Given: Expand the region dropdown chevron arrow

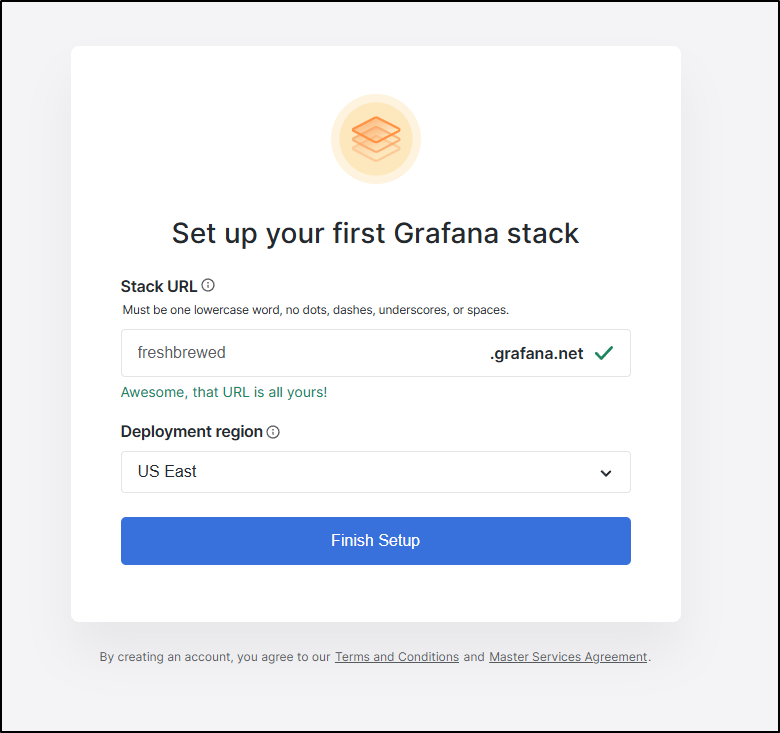Looking at the screenshot, I should 605,473.
